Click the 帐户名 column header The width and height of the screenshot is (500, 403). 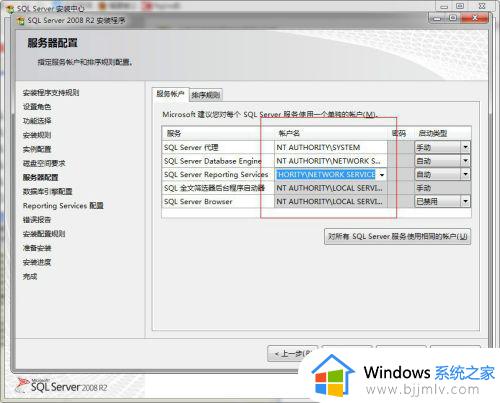tap(331, 133)
